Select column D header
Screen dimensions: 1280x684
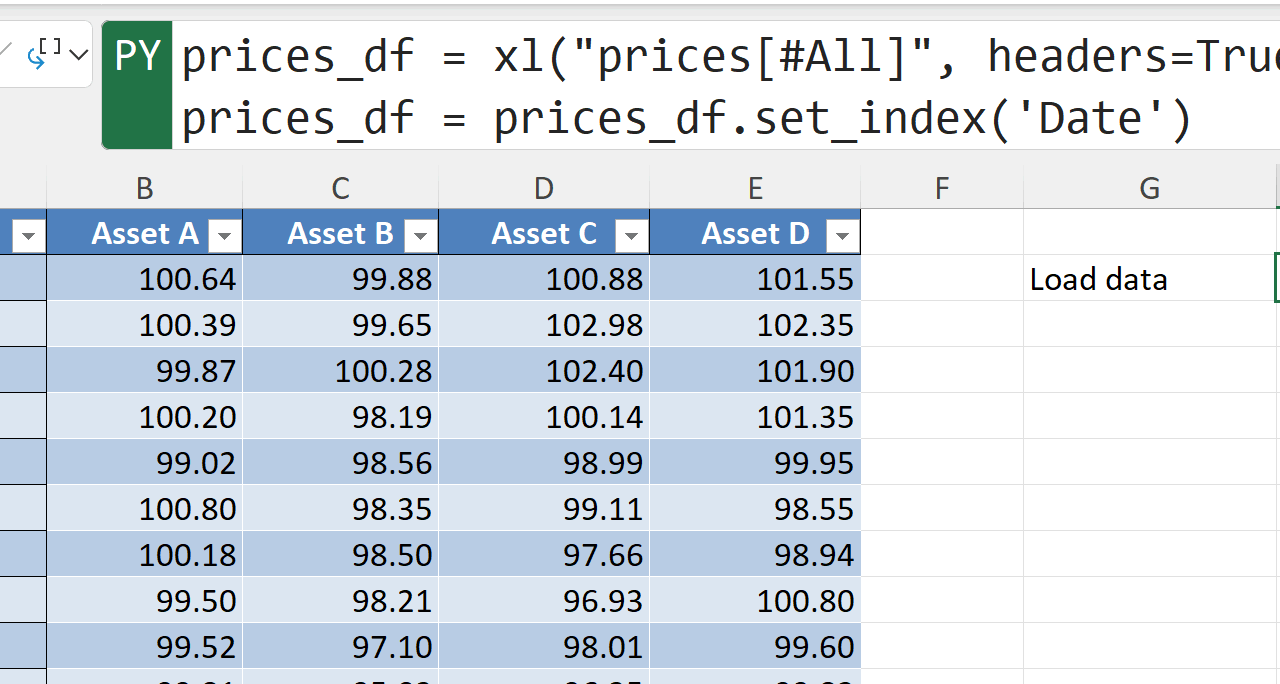(x=544, y=188)
